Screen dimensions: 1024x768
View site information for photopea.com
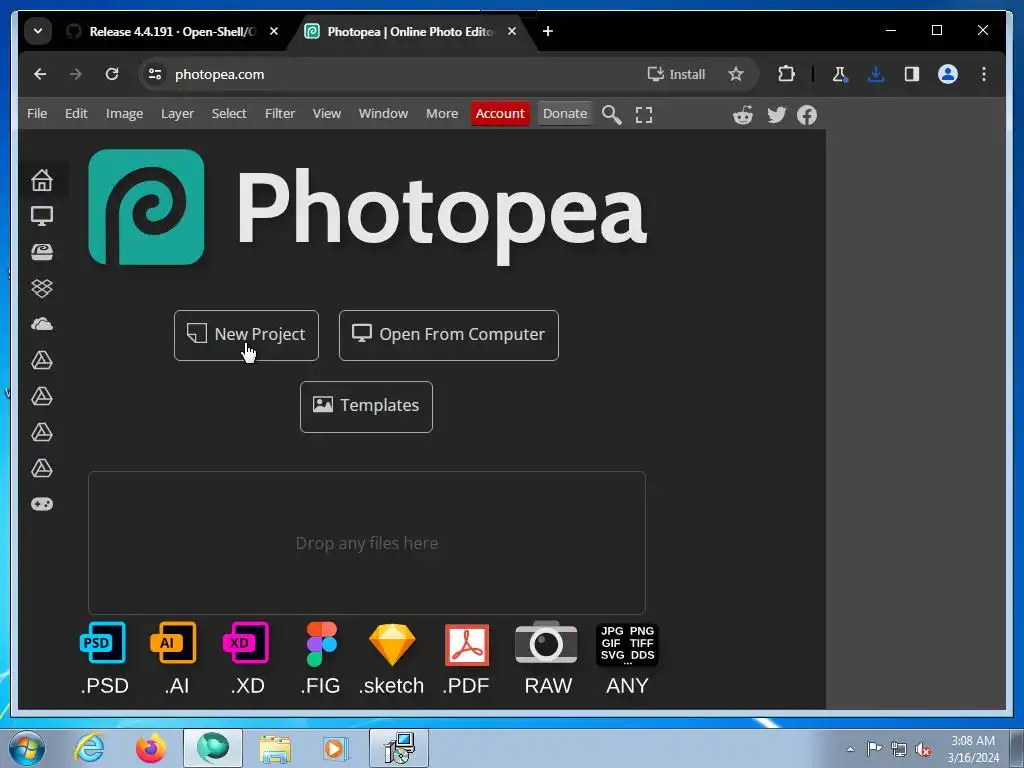click(x=155, y=74)
